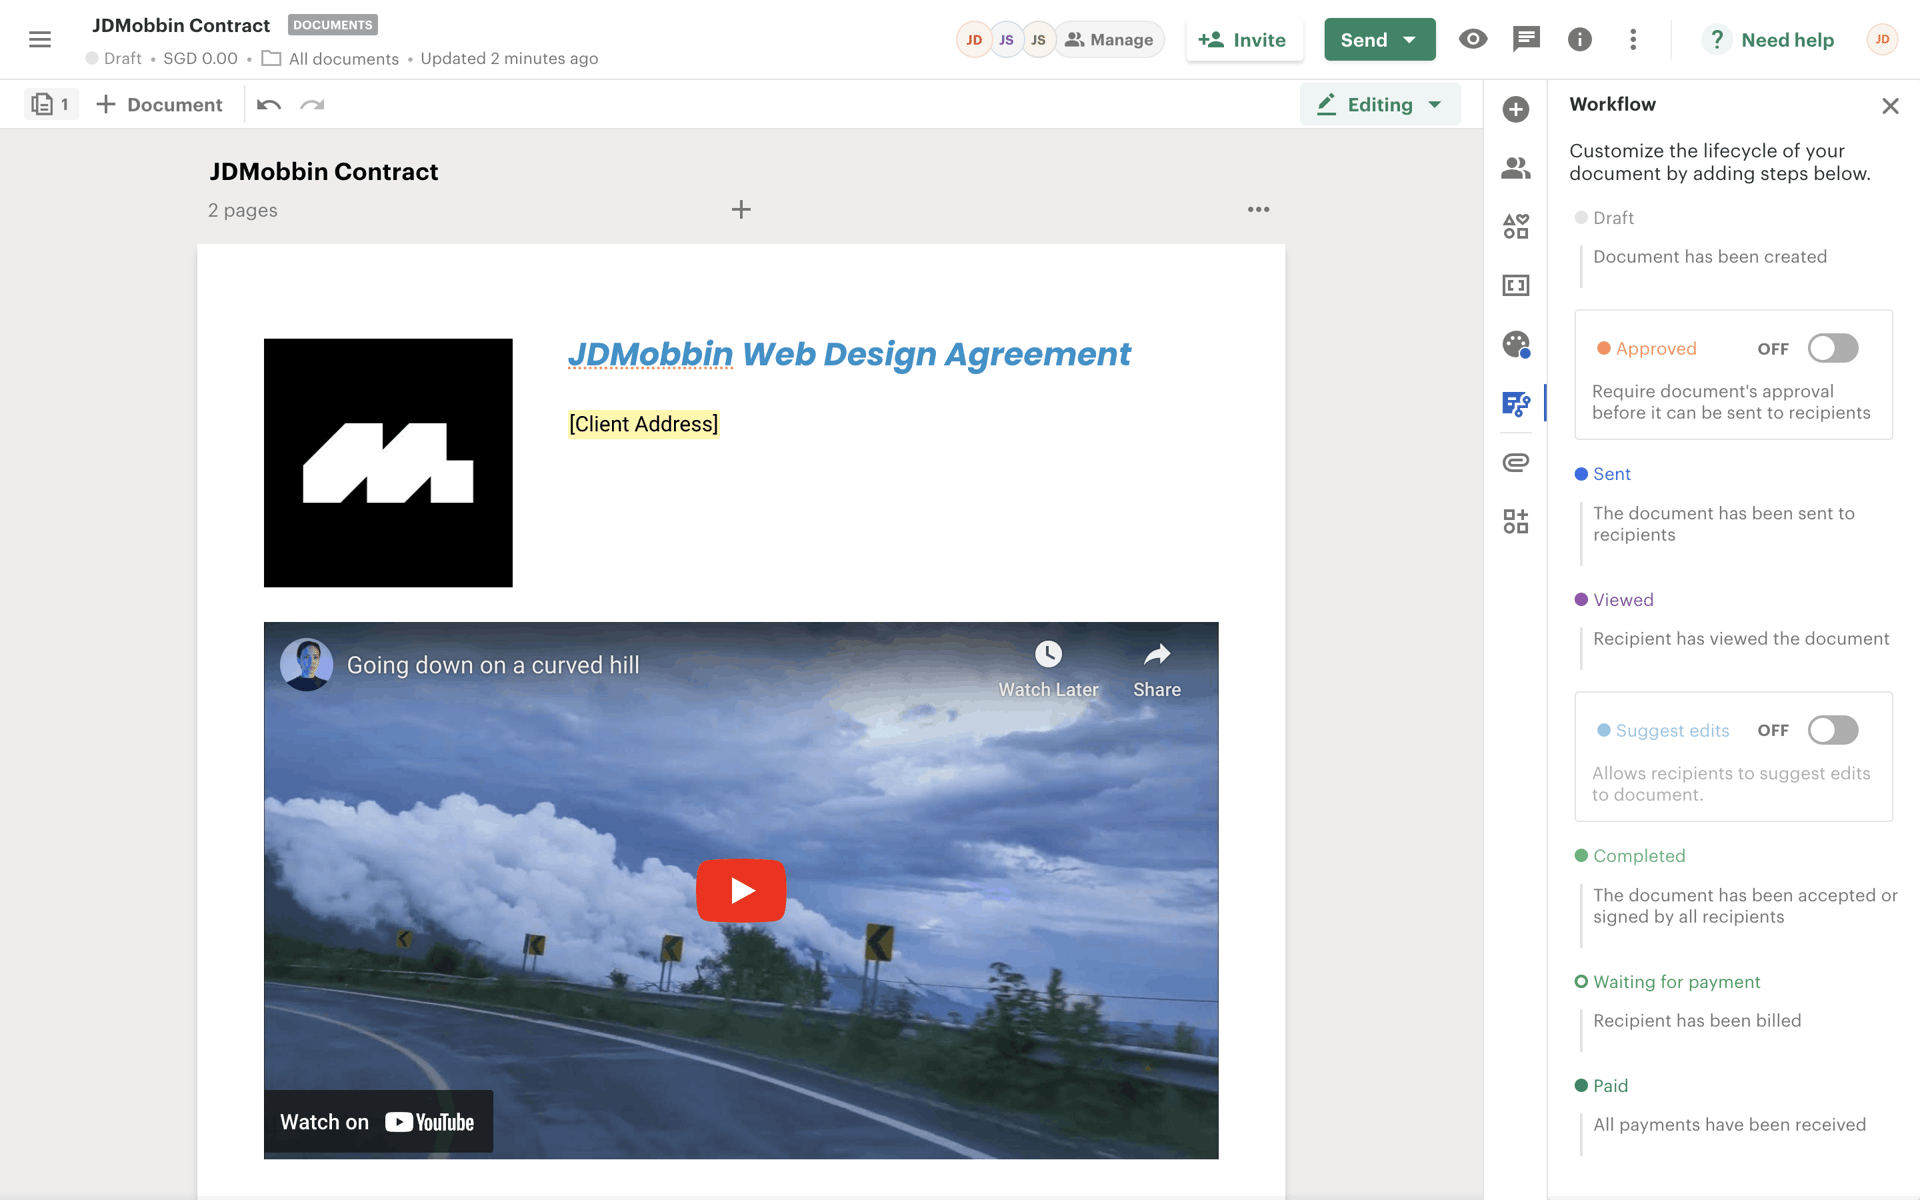Open the Editing mode dropdown
Image resolution: width=1920 pixels, height=1200 pixels.
[x=1380, y=104]
